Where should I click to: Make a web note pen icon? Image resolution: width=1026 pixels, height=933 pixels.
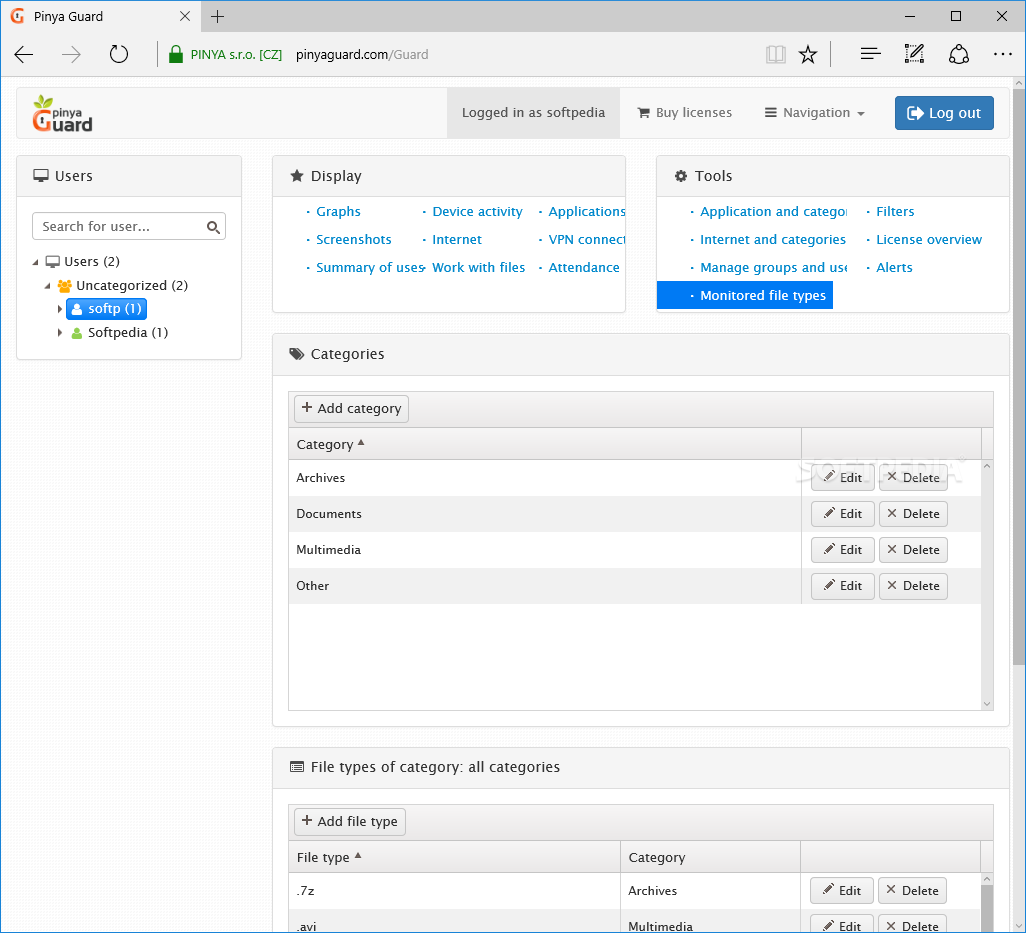(914, 54)
